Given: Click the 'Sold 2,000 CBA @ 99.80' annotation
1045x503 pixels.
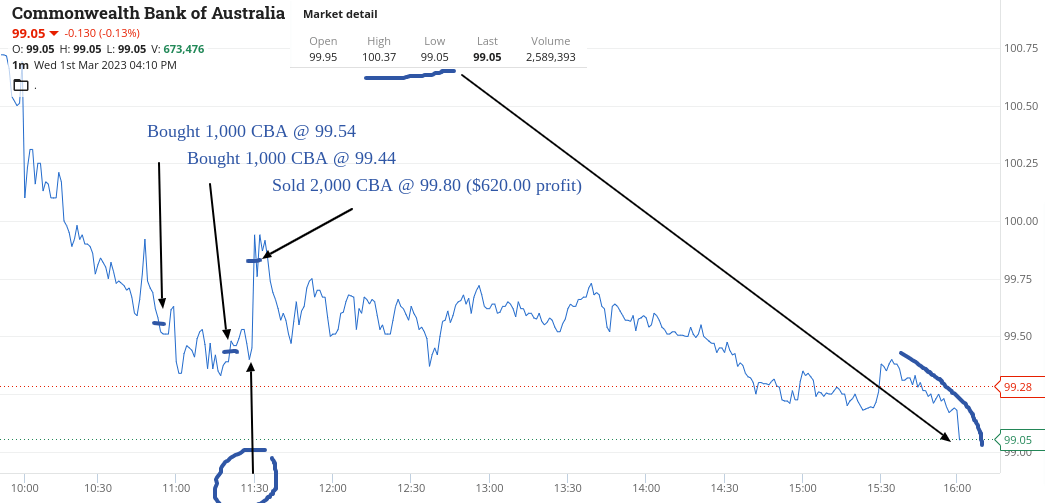Looking at the screenshot, I should pyautogui.click(x=427, y=185).
